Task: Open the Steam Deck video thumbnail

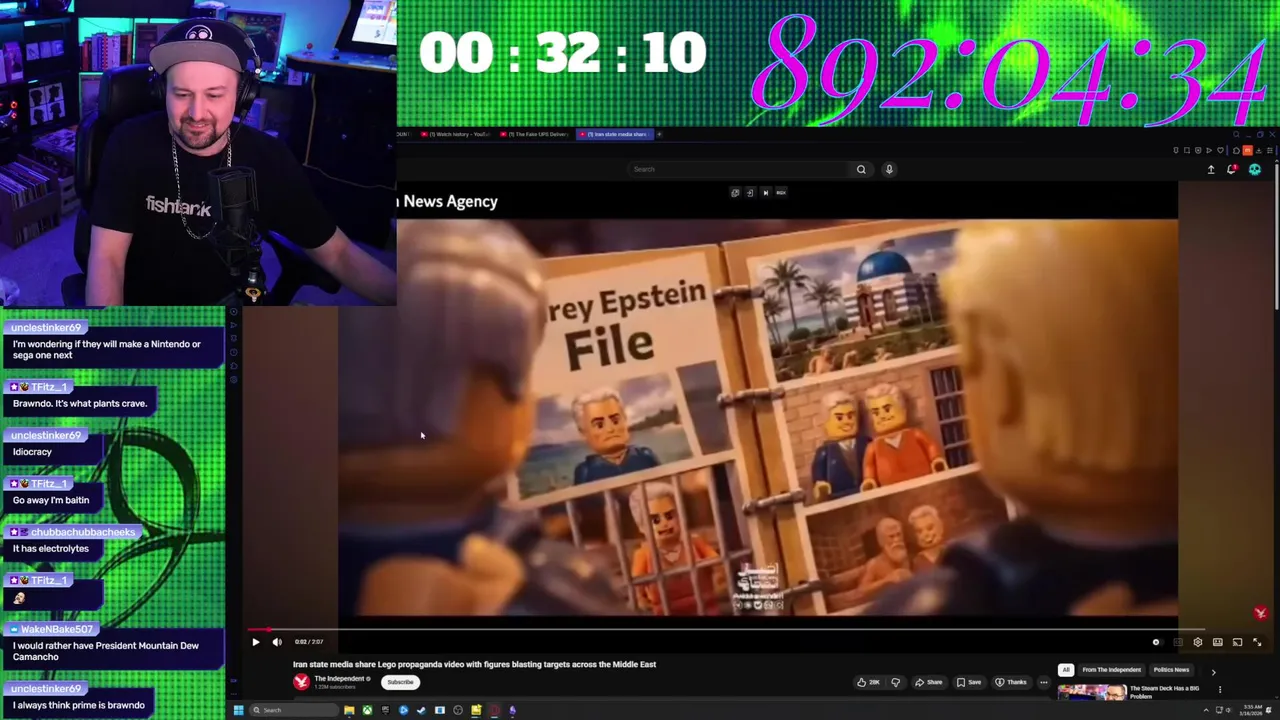Action: 1092,691
